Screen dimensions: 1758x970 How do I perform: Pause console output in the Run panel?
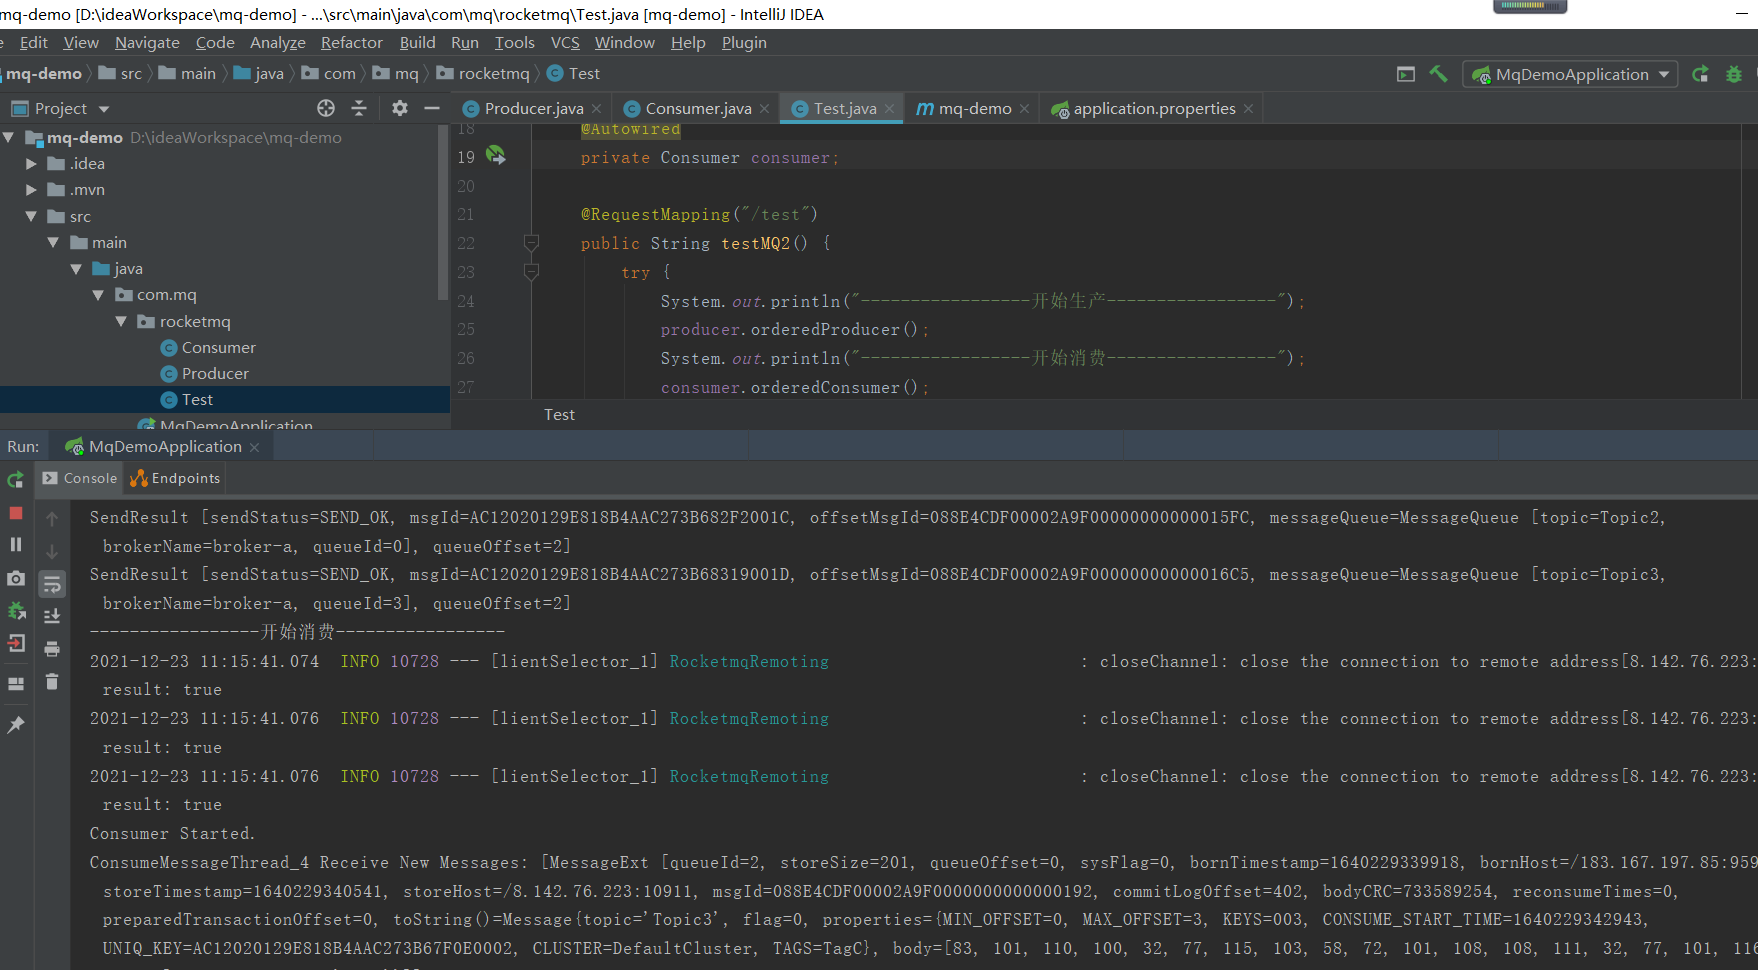point(15,545)
